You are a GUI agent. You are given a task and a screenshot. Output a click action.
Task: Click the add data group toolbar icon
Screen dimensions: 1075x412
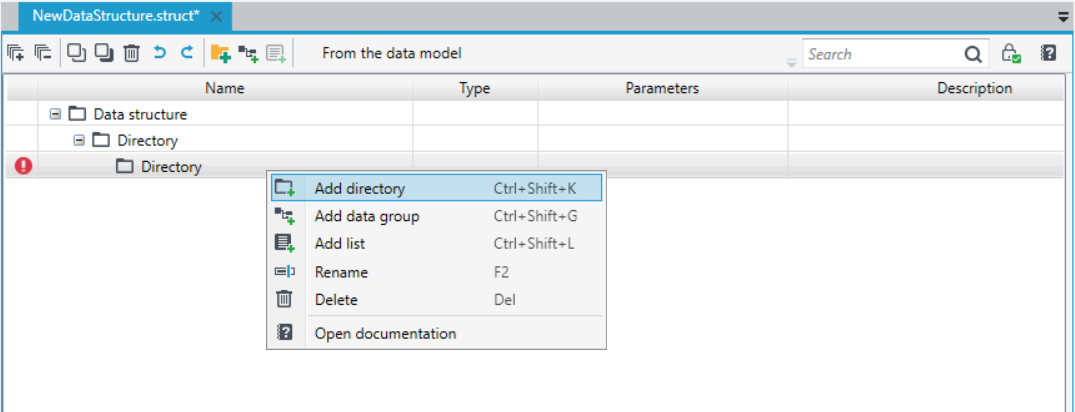click(x=247, y=54)
